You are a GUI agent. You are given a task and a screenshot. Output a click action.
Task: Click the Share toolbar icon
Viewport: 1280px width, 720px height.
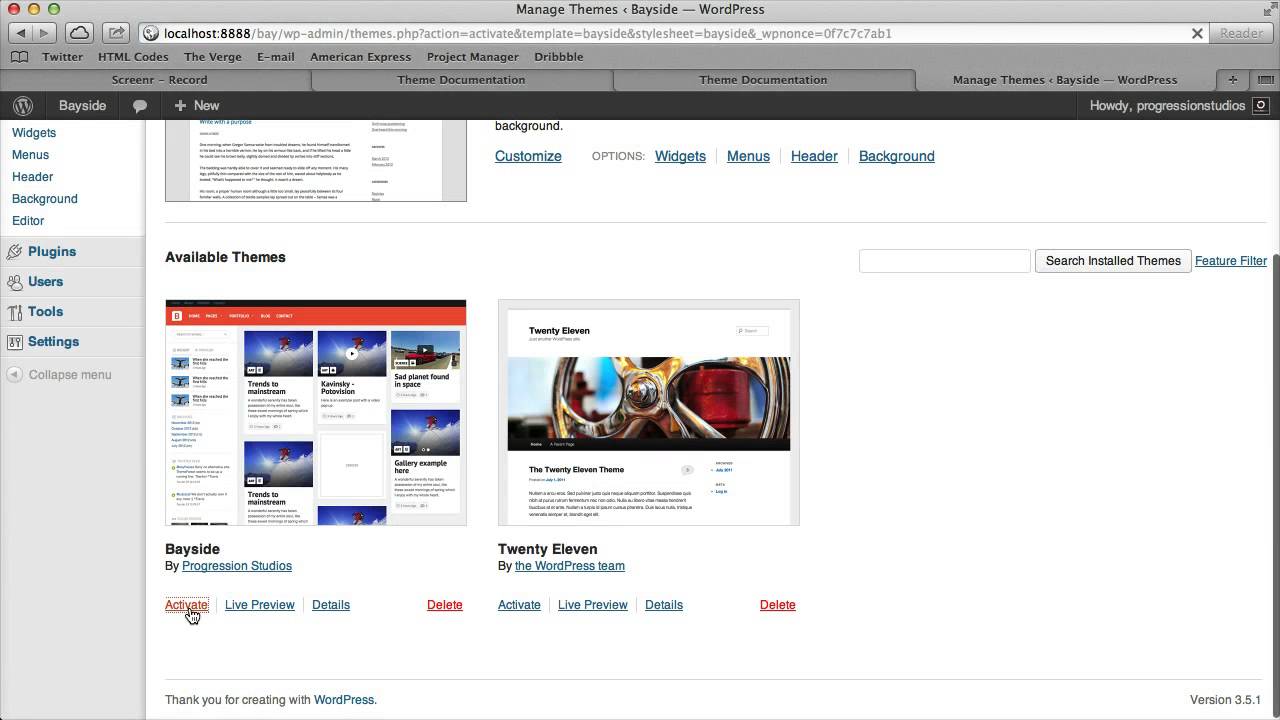click(x=116, y=33)
